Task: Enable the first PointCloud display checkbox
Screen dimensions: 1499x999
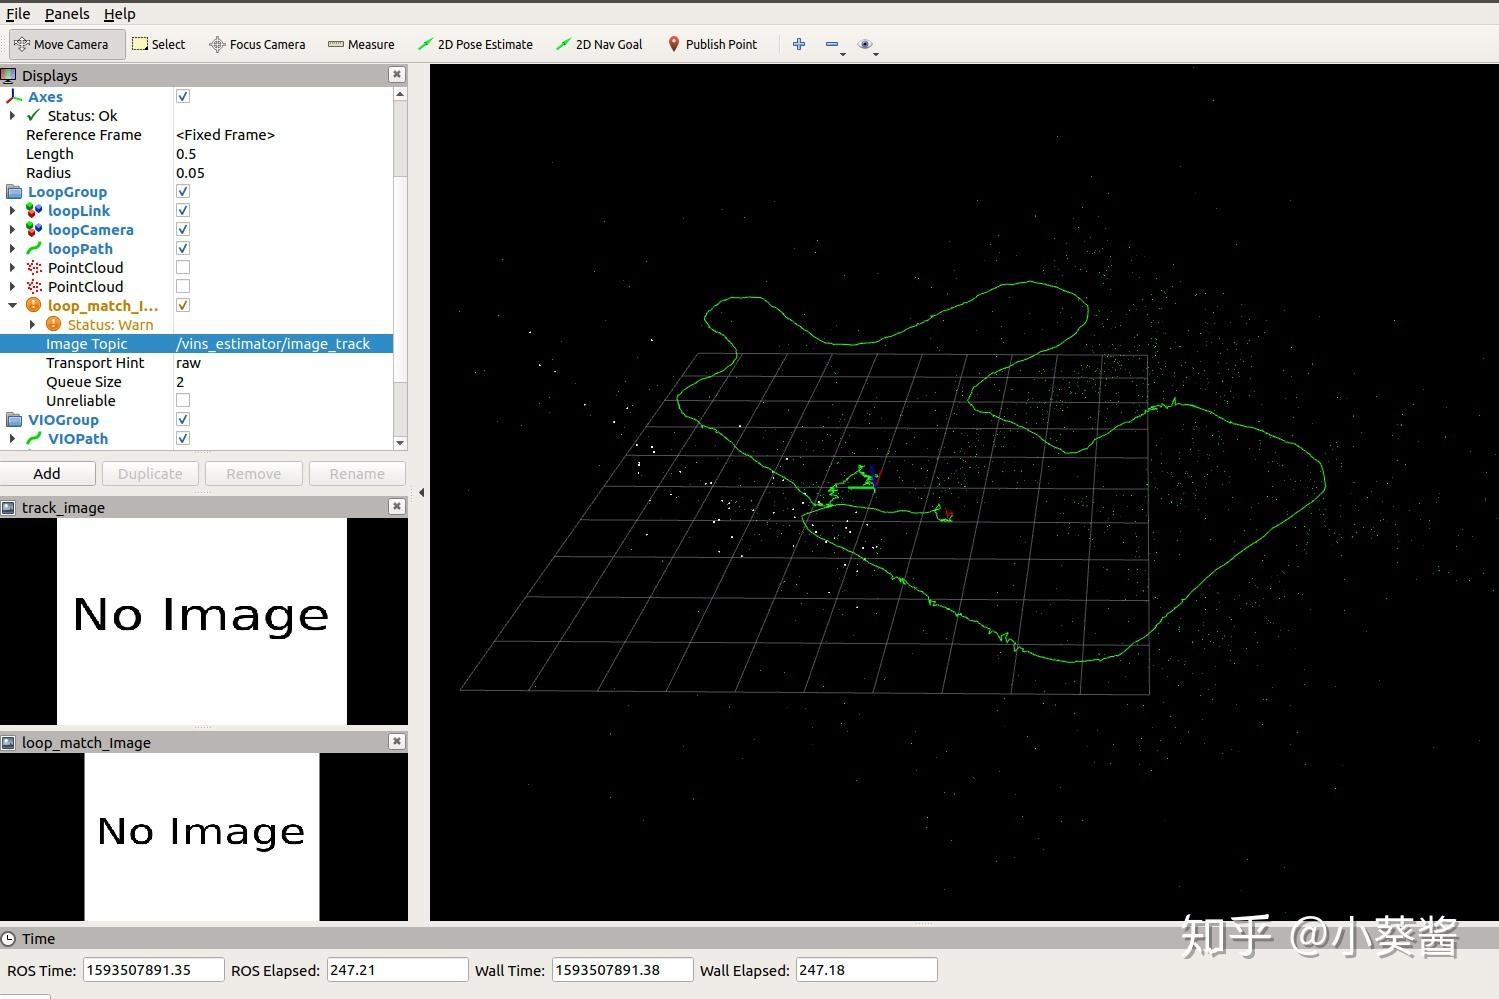Action: point(183,267)
